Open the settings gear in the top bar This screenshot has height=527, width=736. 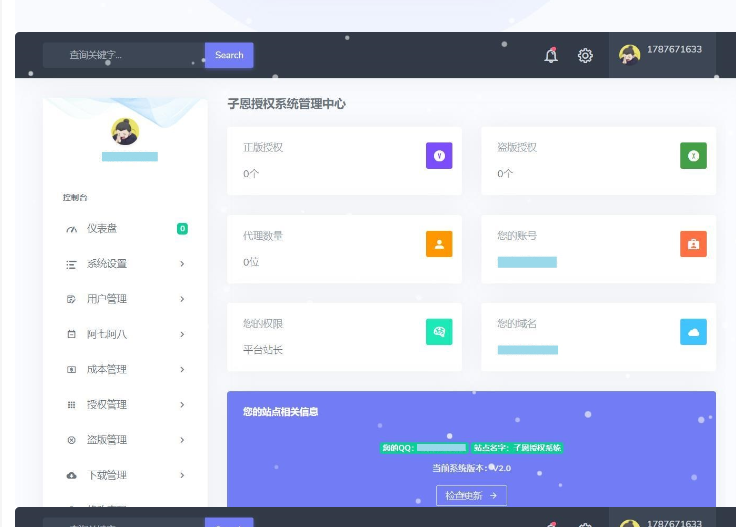[585, 55]
